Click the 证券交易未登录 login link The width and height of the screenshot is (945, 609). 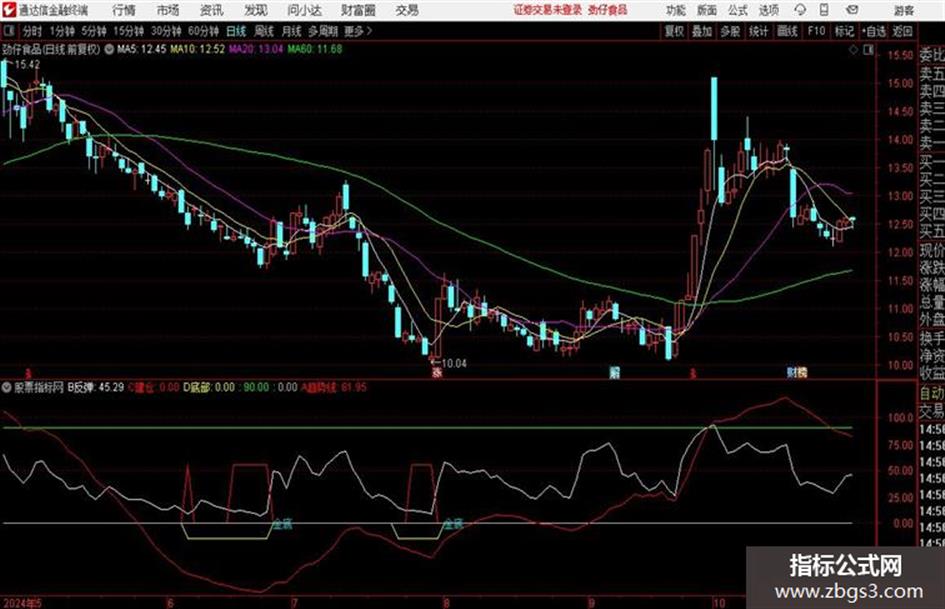click(x=548, y=10)
